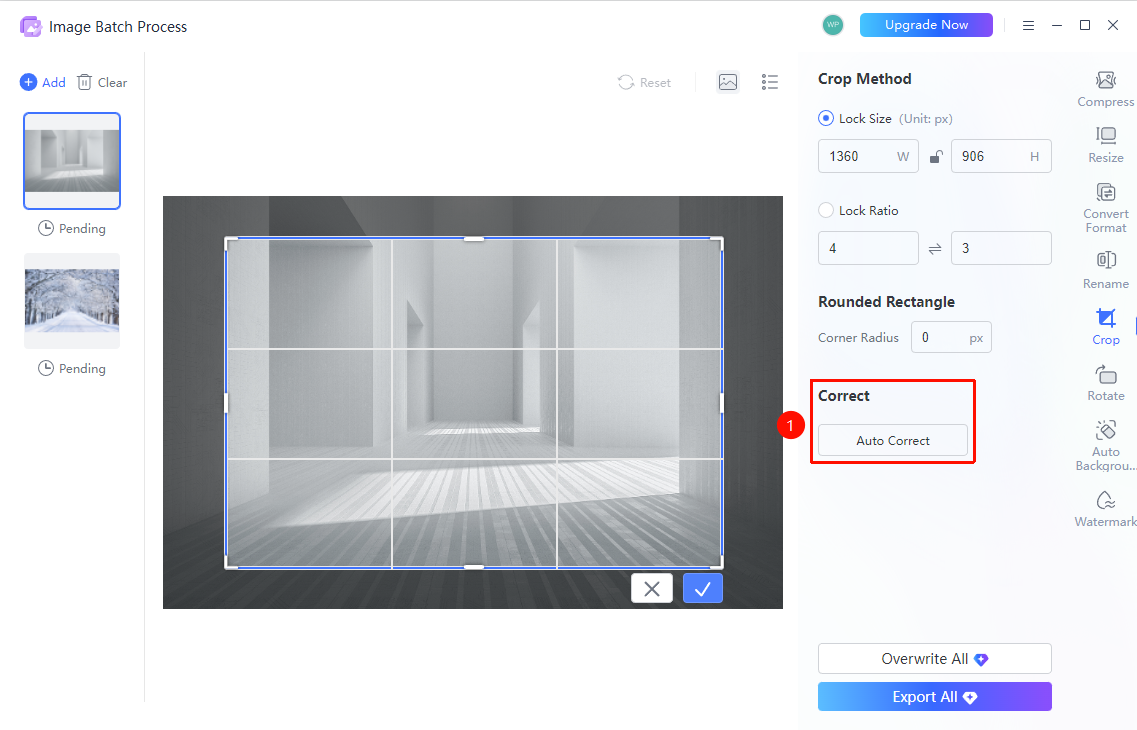This screenshot has height=730, width=1137.
Task: Select the gray corridor image thumbnail
Action: pyautogui.click(x=72, y=161)
